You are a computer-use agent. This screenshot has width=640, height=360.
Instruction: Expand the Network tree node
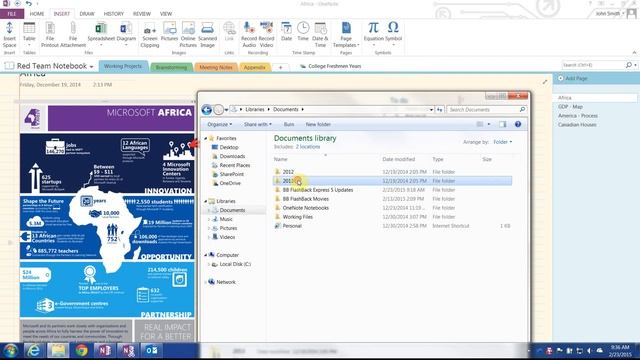click(x=206, y=282)
